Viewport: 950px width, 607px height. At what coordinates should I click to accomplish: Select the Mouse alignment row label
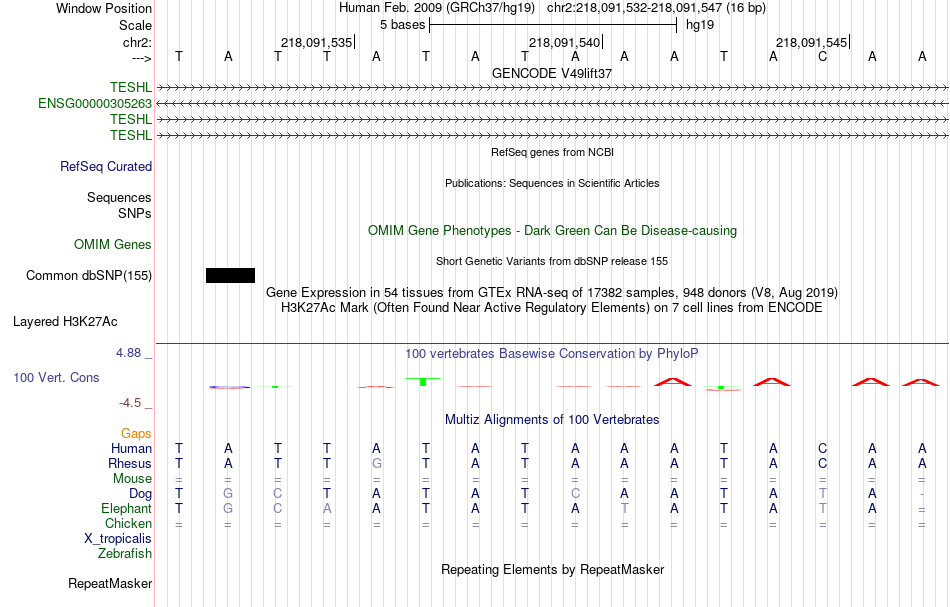[x=132, y=479]
